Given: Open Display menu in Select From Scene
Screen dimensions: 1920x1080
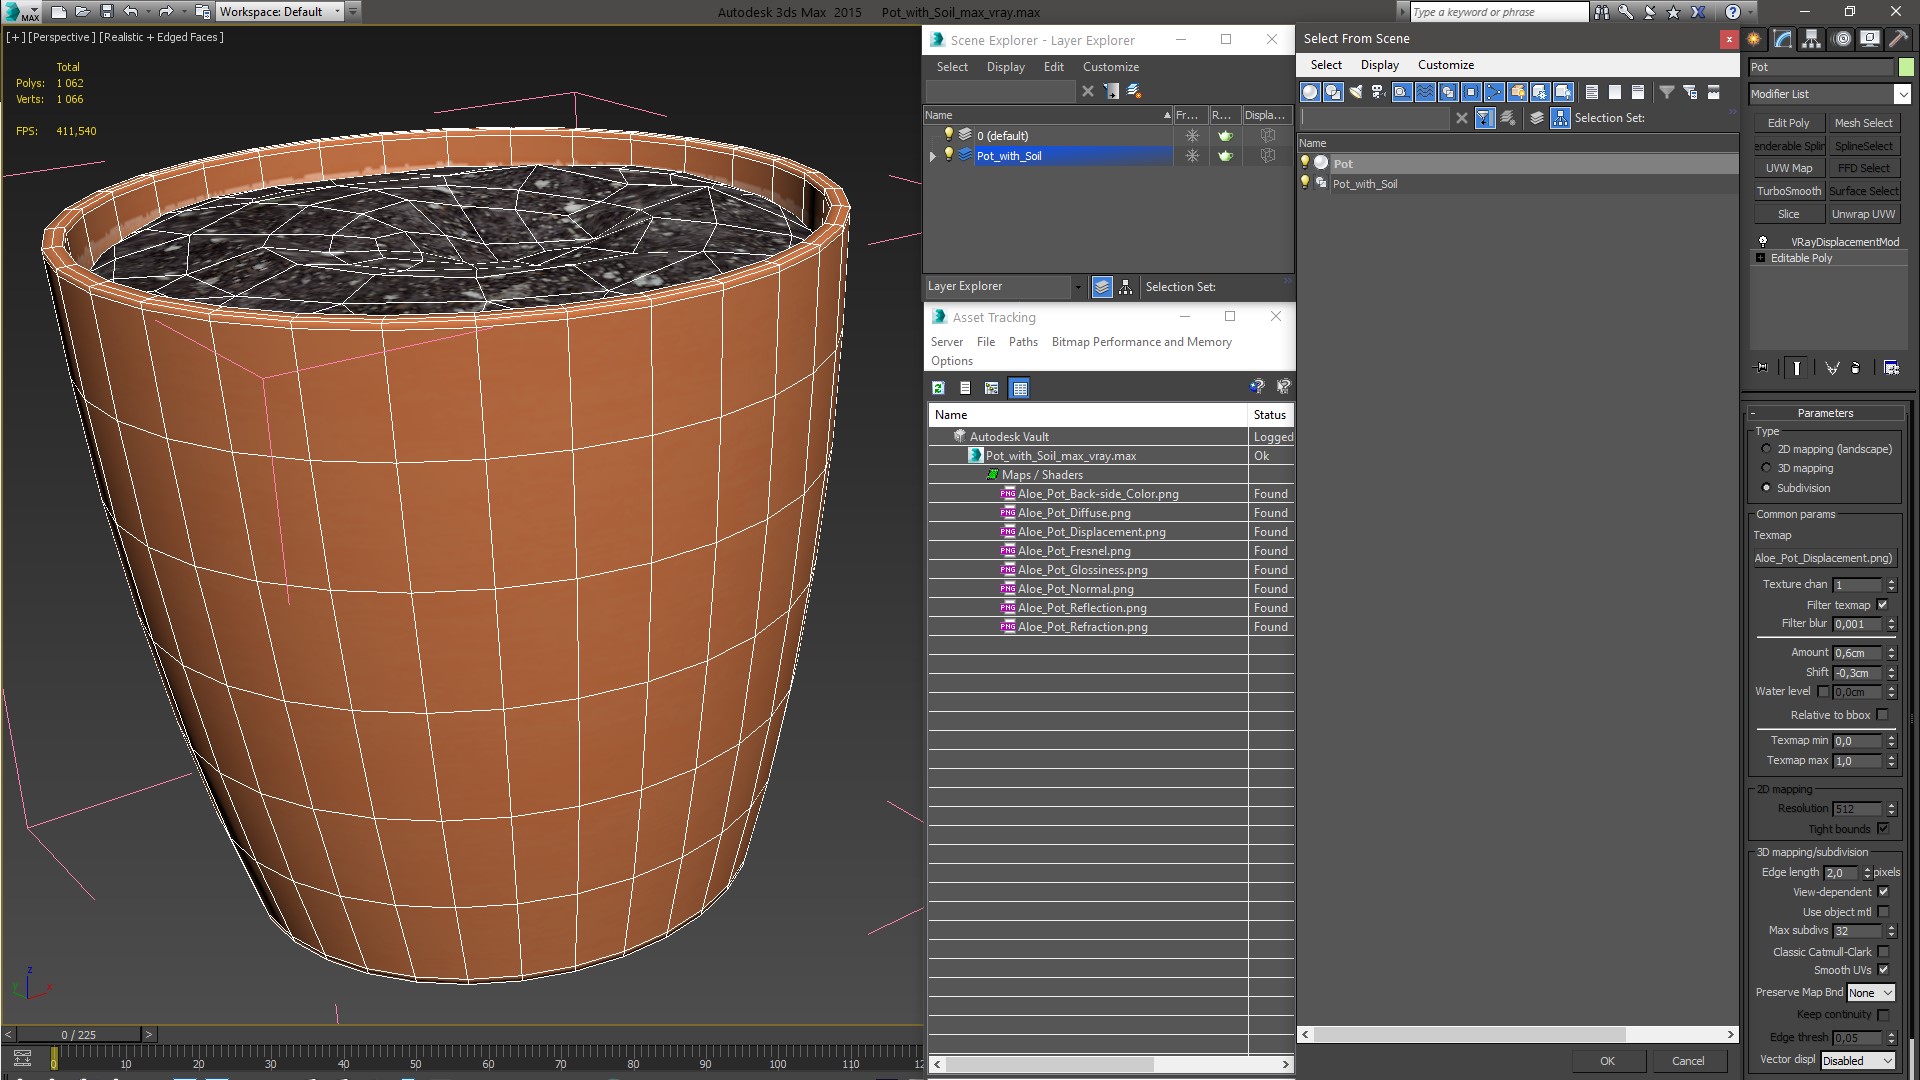Looking at the screenshot, I should [x=1379, y=65].
